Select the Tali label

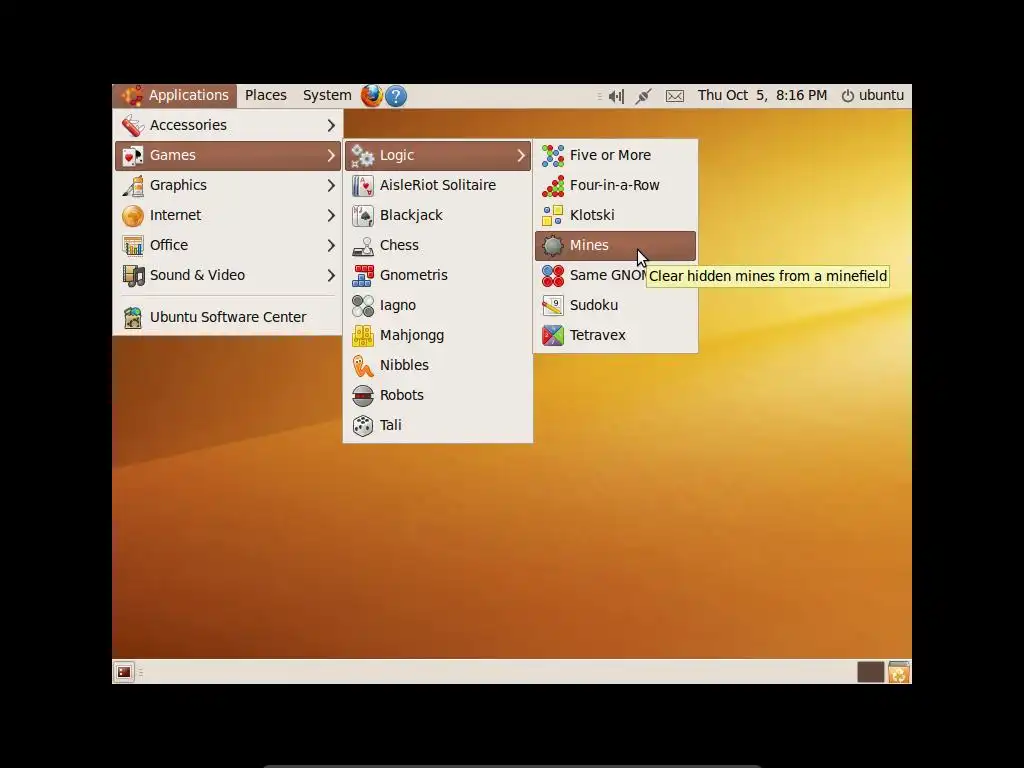coord(391,426)
